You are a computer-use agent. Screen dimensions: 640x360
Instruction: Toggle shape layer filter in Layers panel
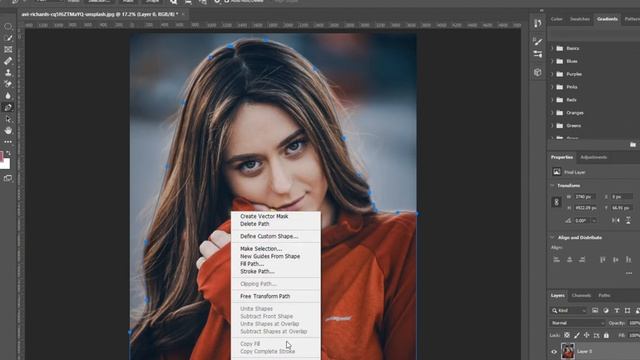pos(627,311)
